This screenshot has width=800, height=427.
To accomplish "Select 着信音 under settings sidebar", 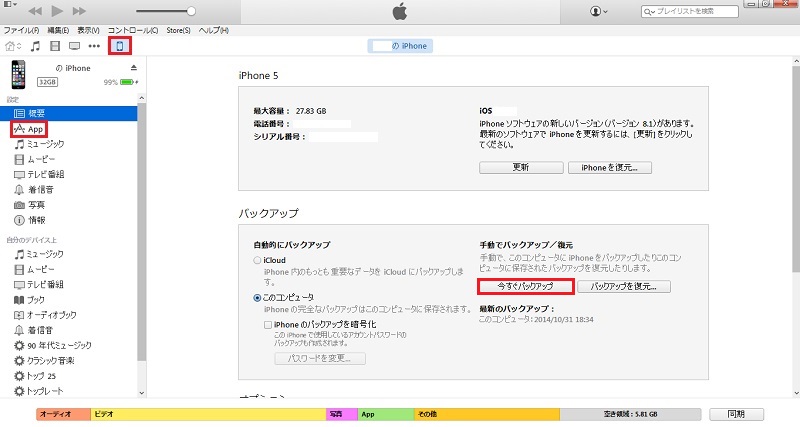I will (34, 190).
